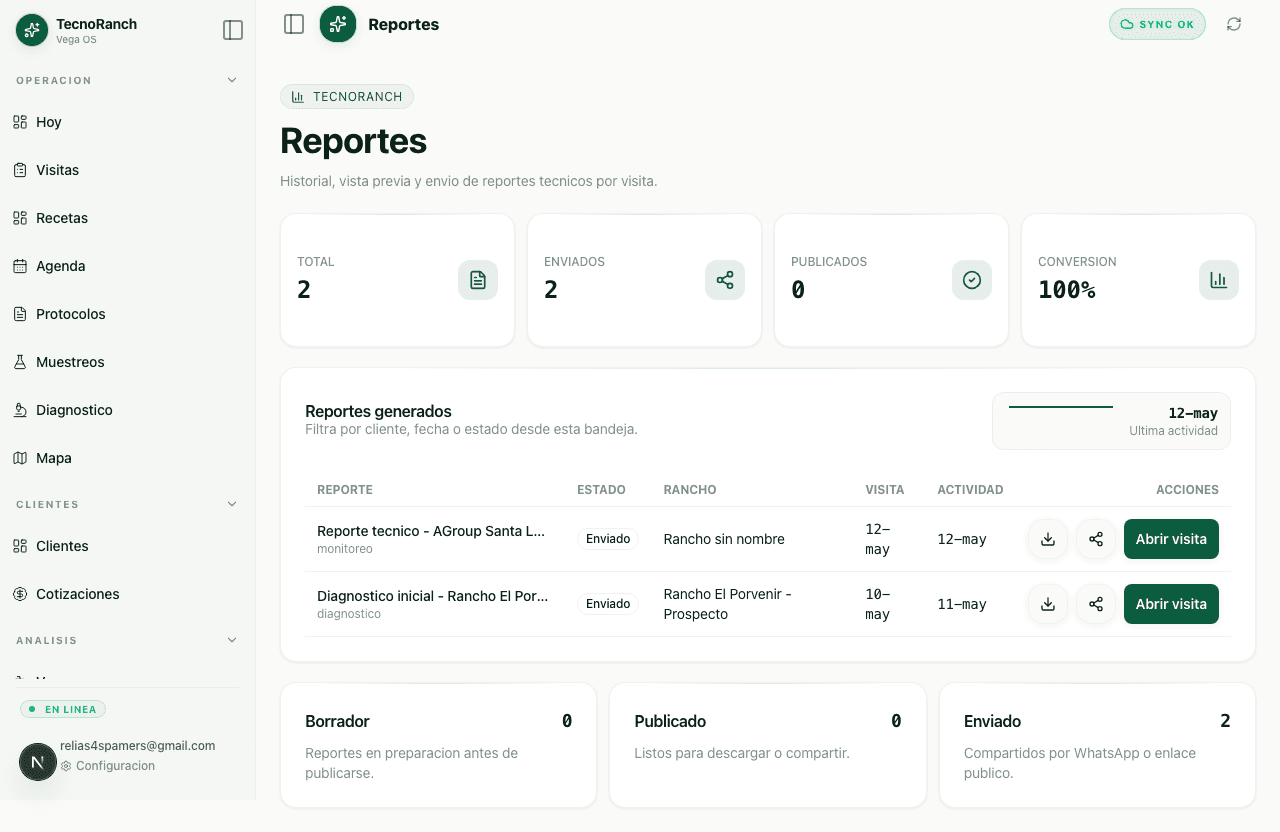This screenshot has width=1280, height=832.
Task: Click Enviado badge in Diagnostico inicial row
Action: pyautogui.click(x=608, y=604)
